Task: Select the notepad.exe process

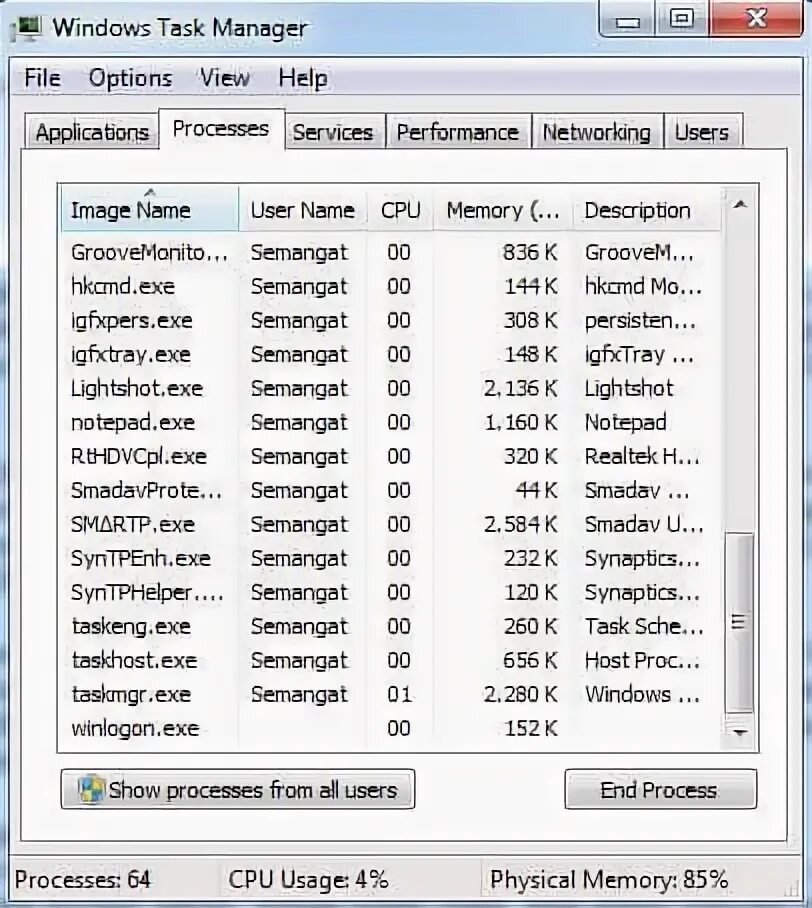Action: (x=391, y=422)
